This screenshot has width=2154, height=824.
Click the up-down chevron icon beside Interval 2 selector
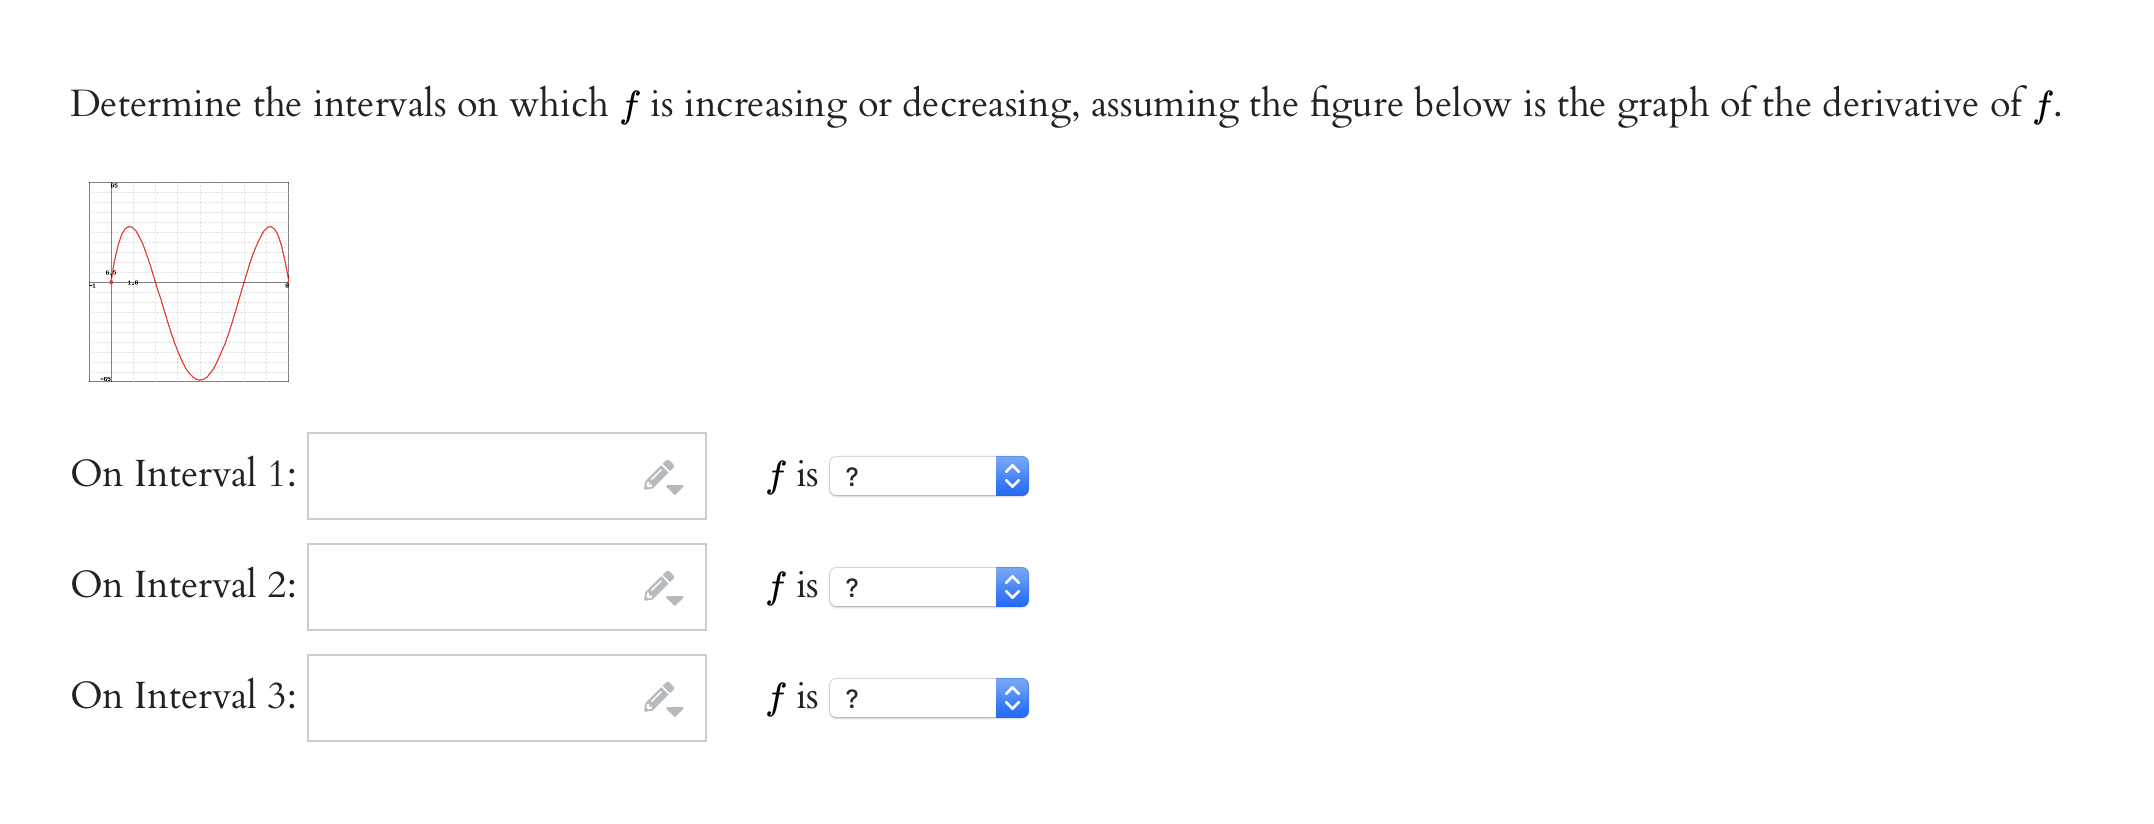1012,588
